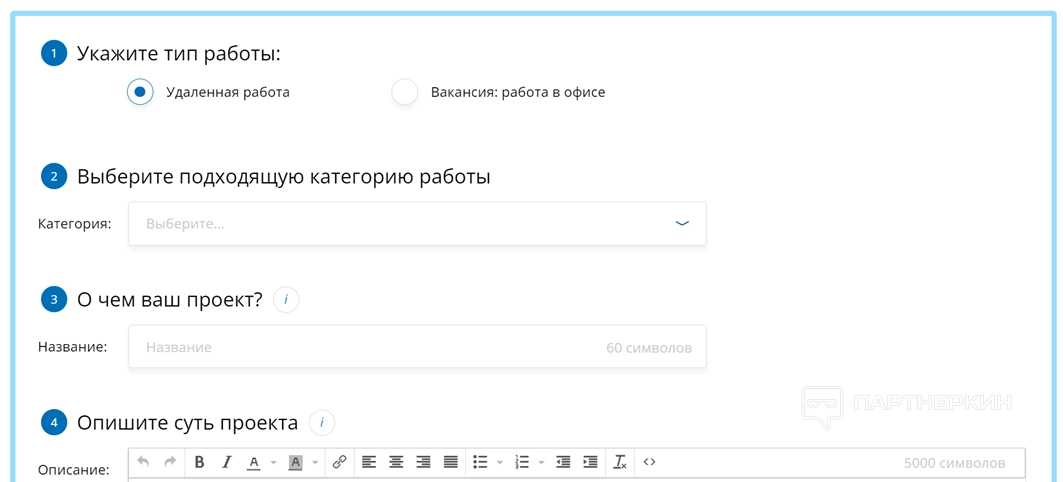1063x482 pixels.
Task: Align text to the left
Action: tap(369, 462)
